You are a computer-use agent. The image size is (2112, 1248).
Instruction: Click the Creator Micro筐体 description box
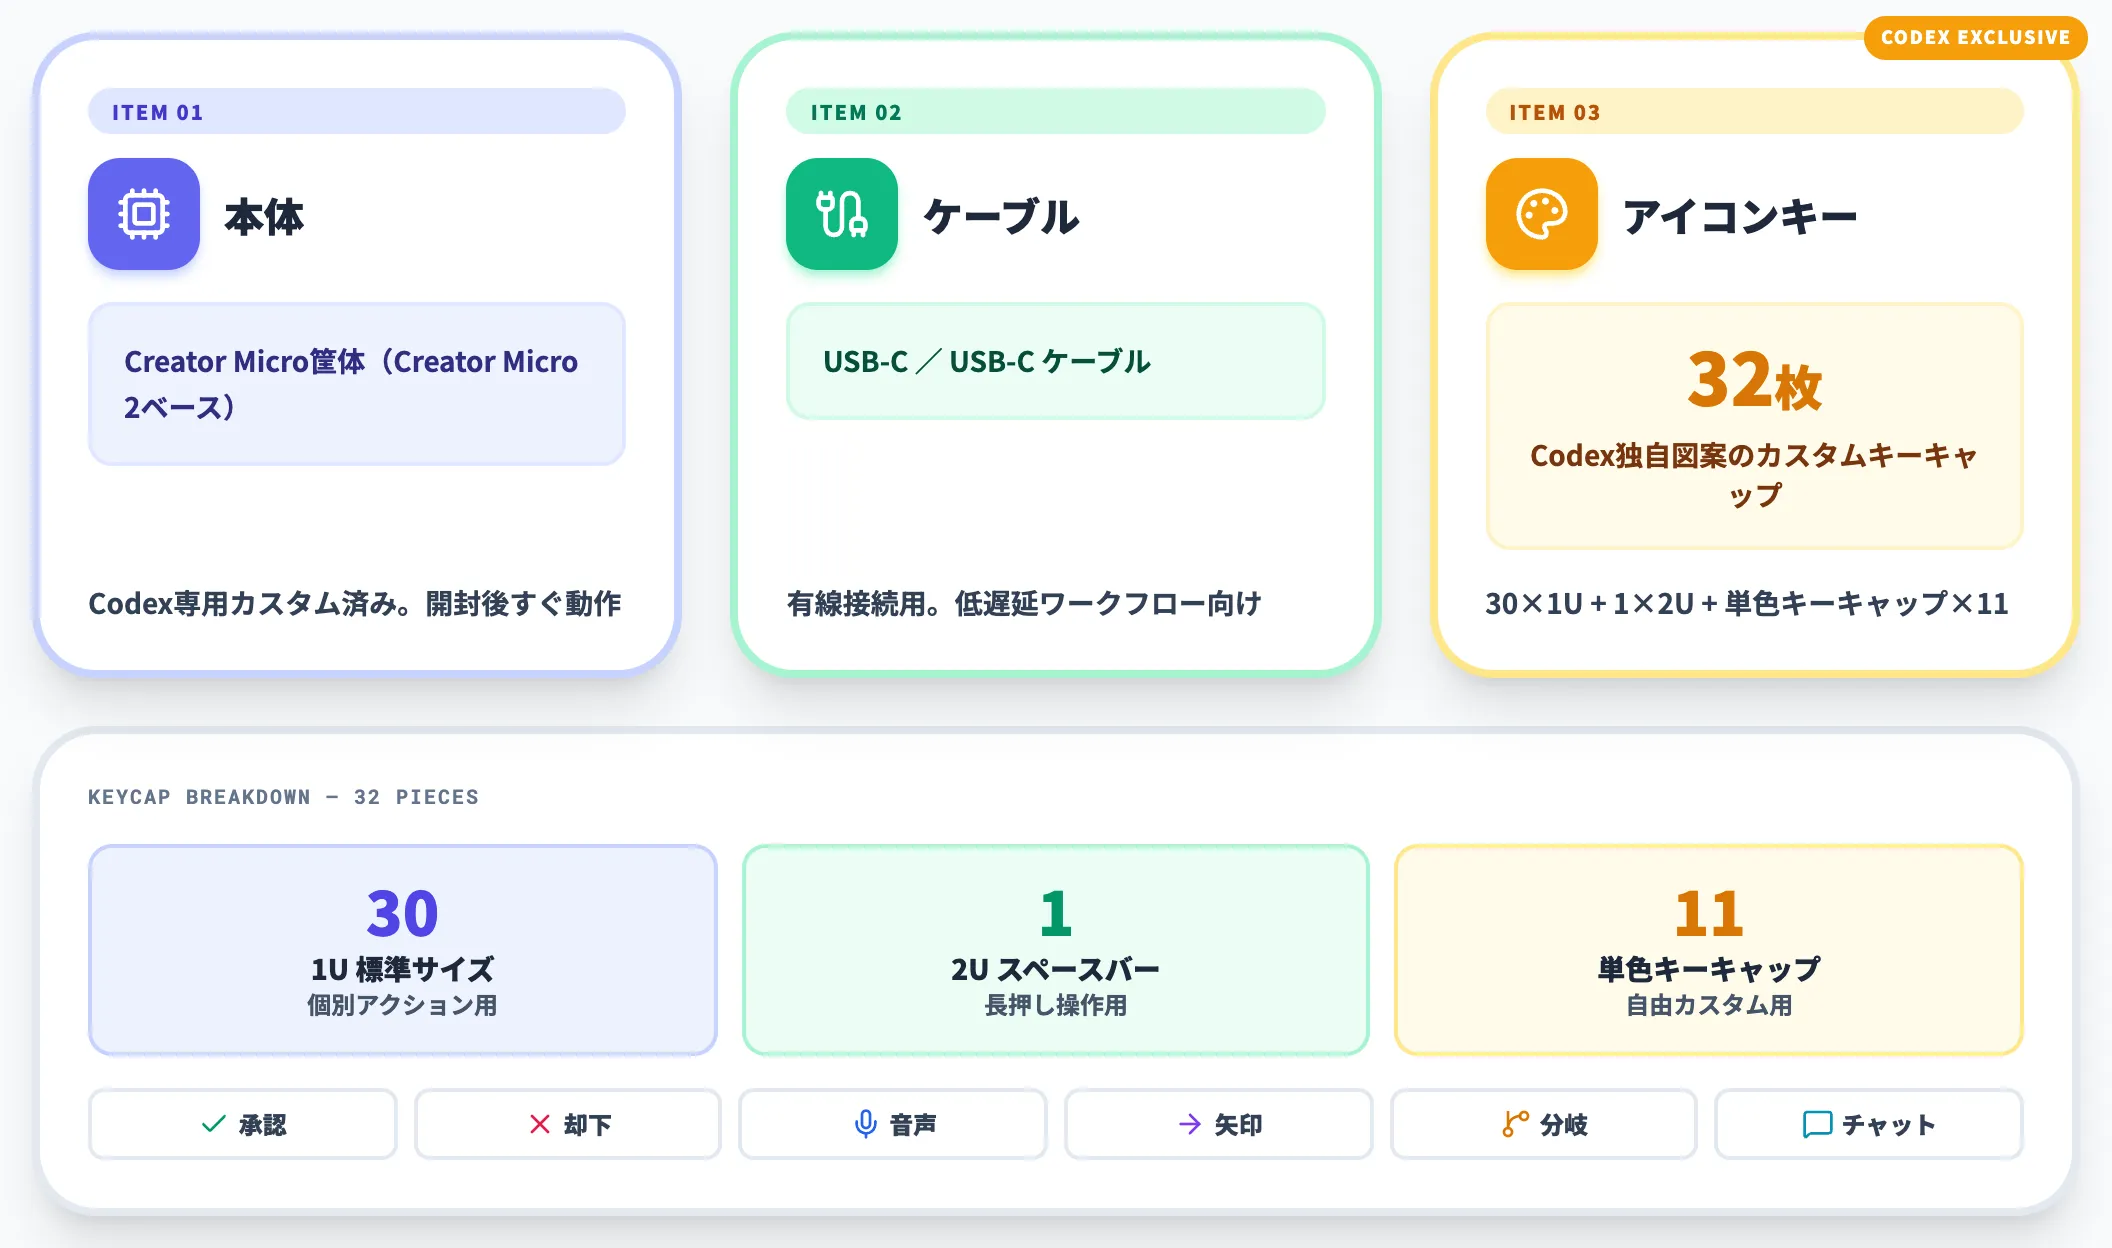pyautogui.click(x=357, y=384)
